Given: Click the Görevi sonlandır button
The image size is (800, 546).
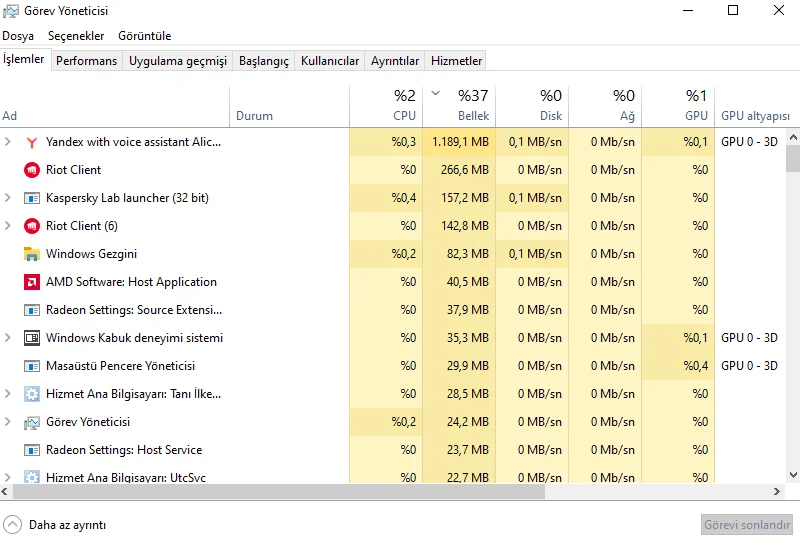Looking at the screenshot, I should point(746,524).
